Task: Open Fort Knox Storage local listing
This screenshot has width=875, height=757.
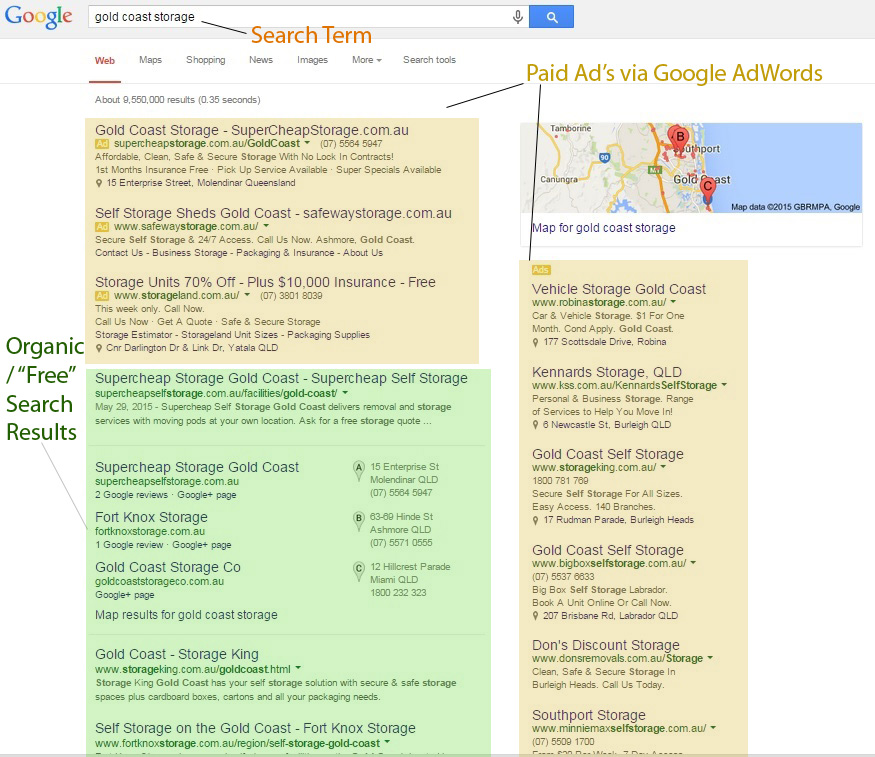Action: tap(151, 517)
